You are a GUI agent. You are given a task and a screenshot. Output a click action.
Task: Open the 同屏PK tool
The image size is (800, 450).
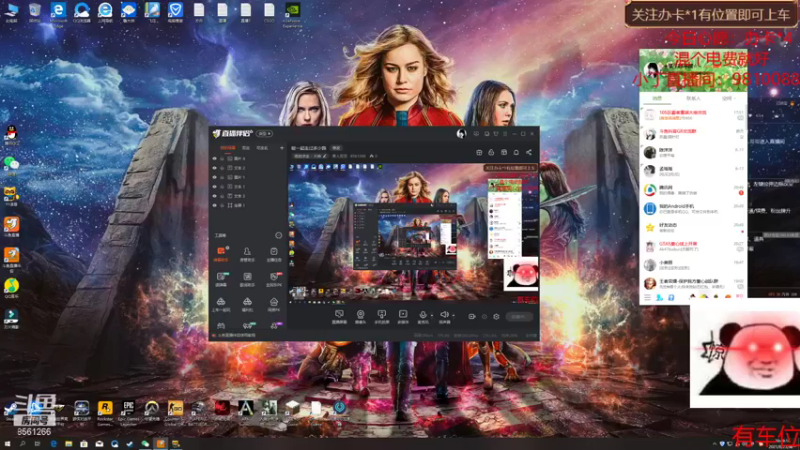point(274,304)
